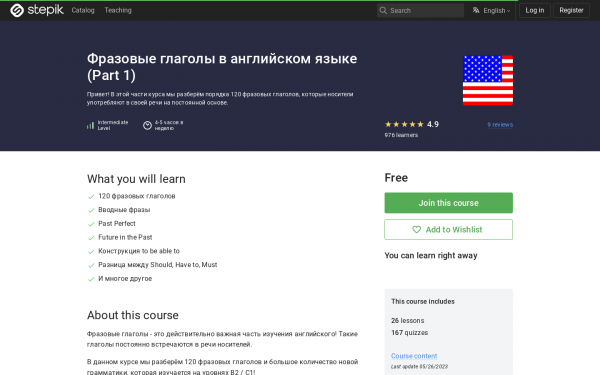The height and width of the screenshot is (375, 600).
Task: Click the 'Intermediate Level' label
Action: tap(113, 125)
